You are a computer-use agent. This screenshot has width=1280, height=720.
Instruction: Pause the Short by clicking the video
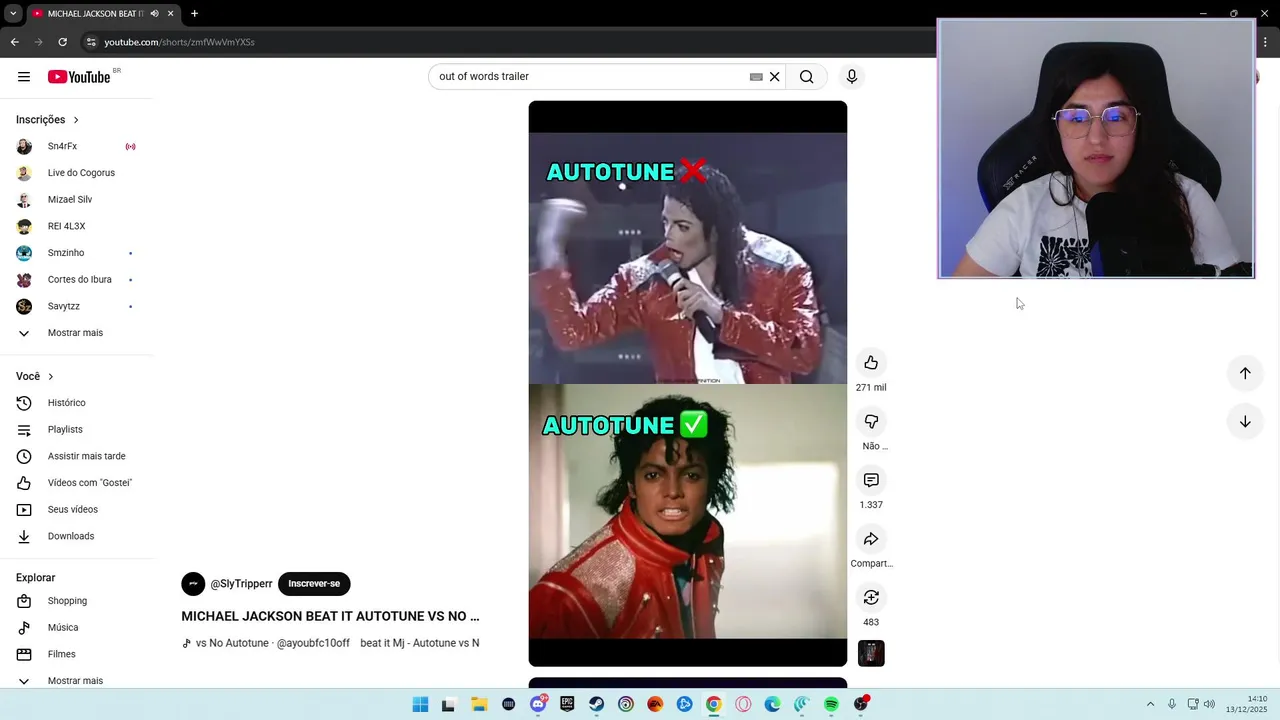click(688, 384)
